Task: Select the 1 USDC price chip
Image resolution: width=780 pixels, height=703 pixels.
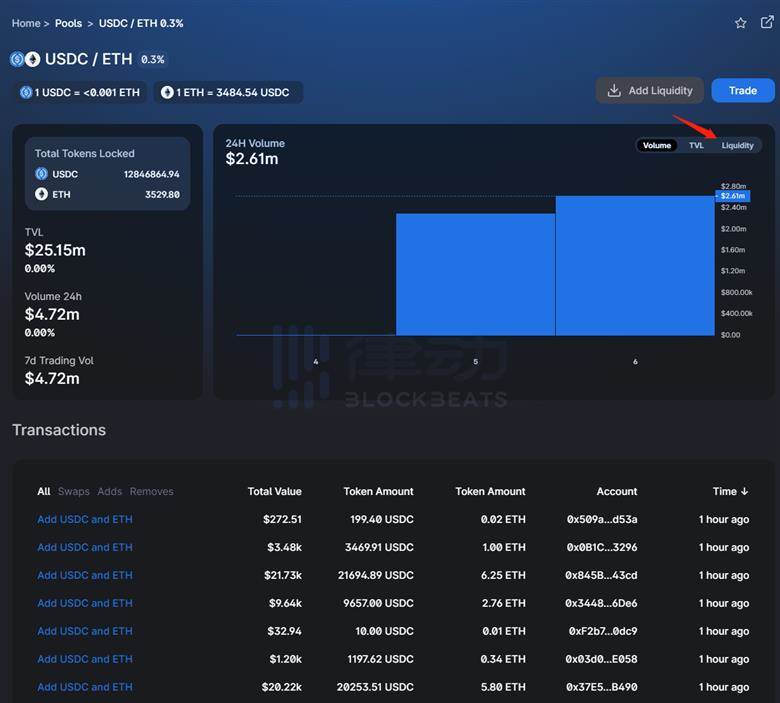Action: [x=81, y=93]
